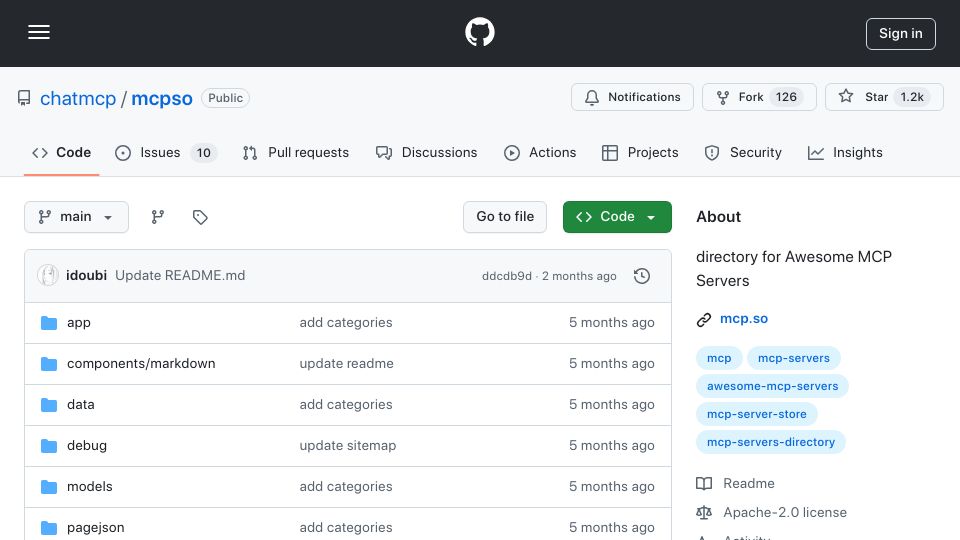Viewport: 960px width, 540px height.
Task: Open the Security tab
Action: tap(743, 152)
